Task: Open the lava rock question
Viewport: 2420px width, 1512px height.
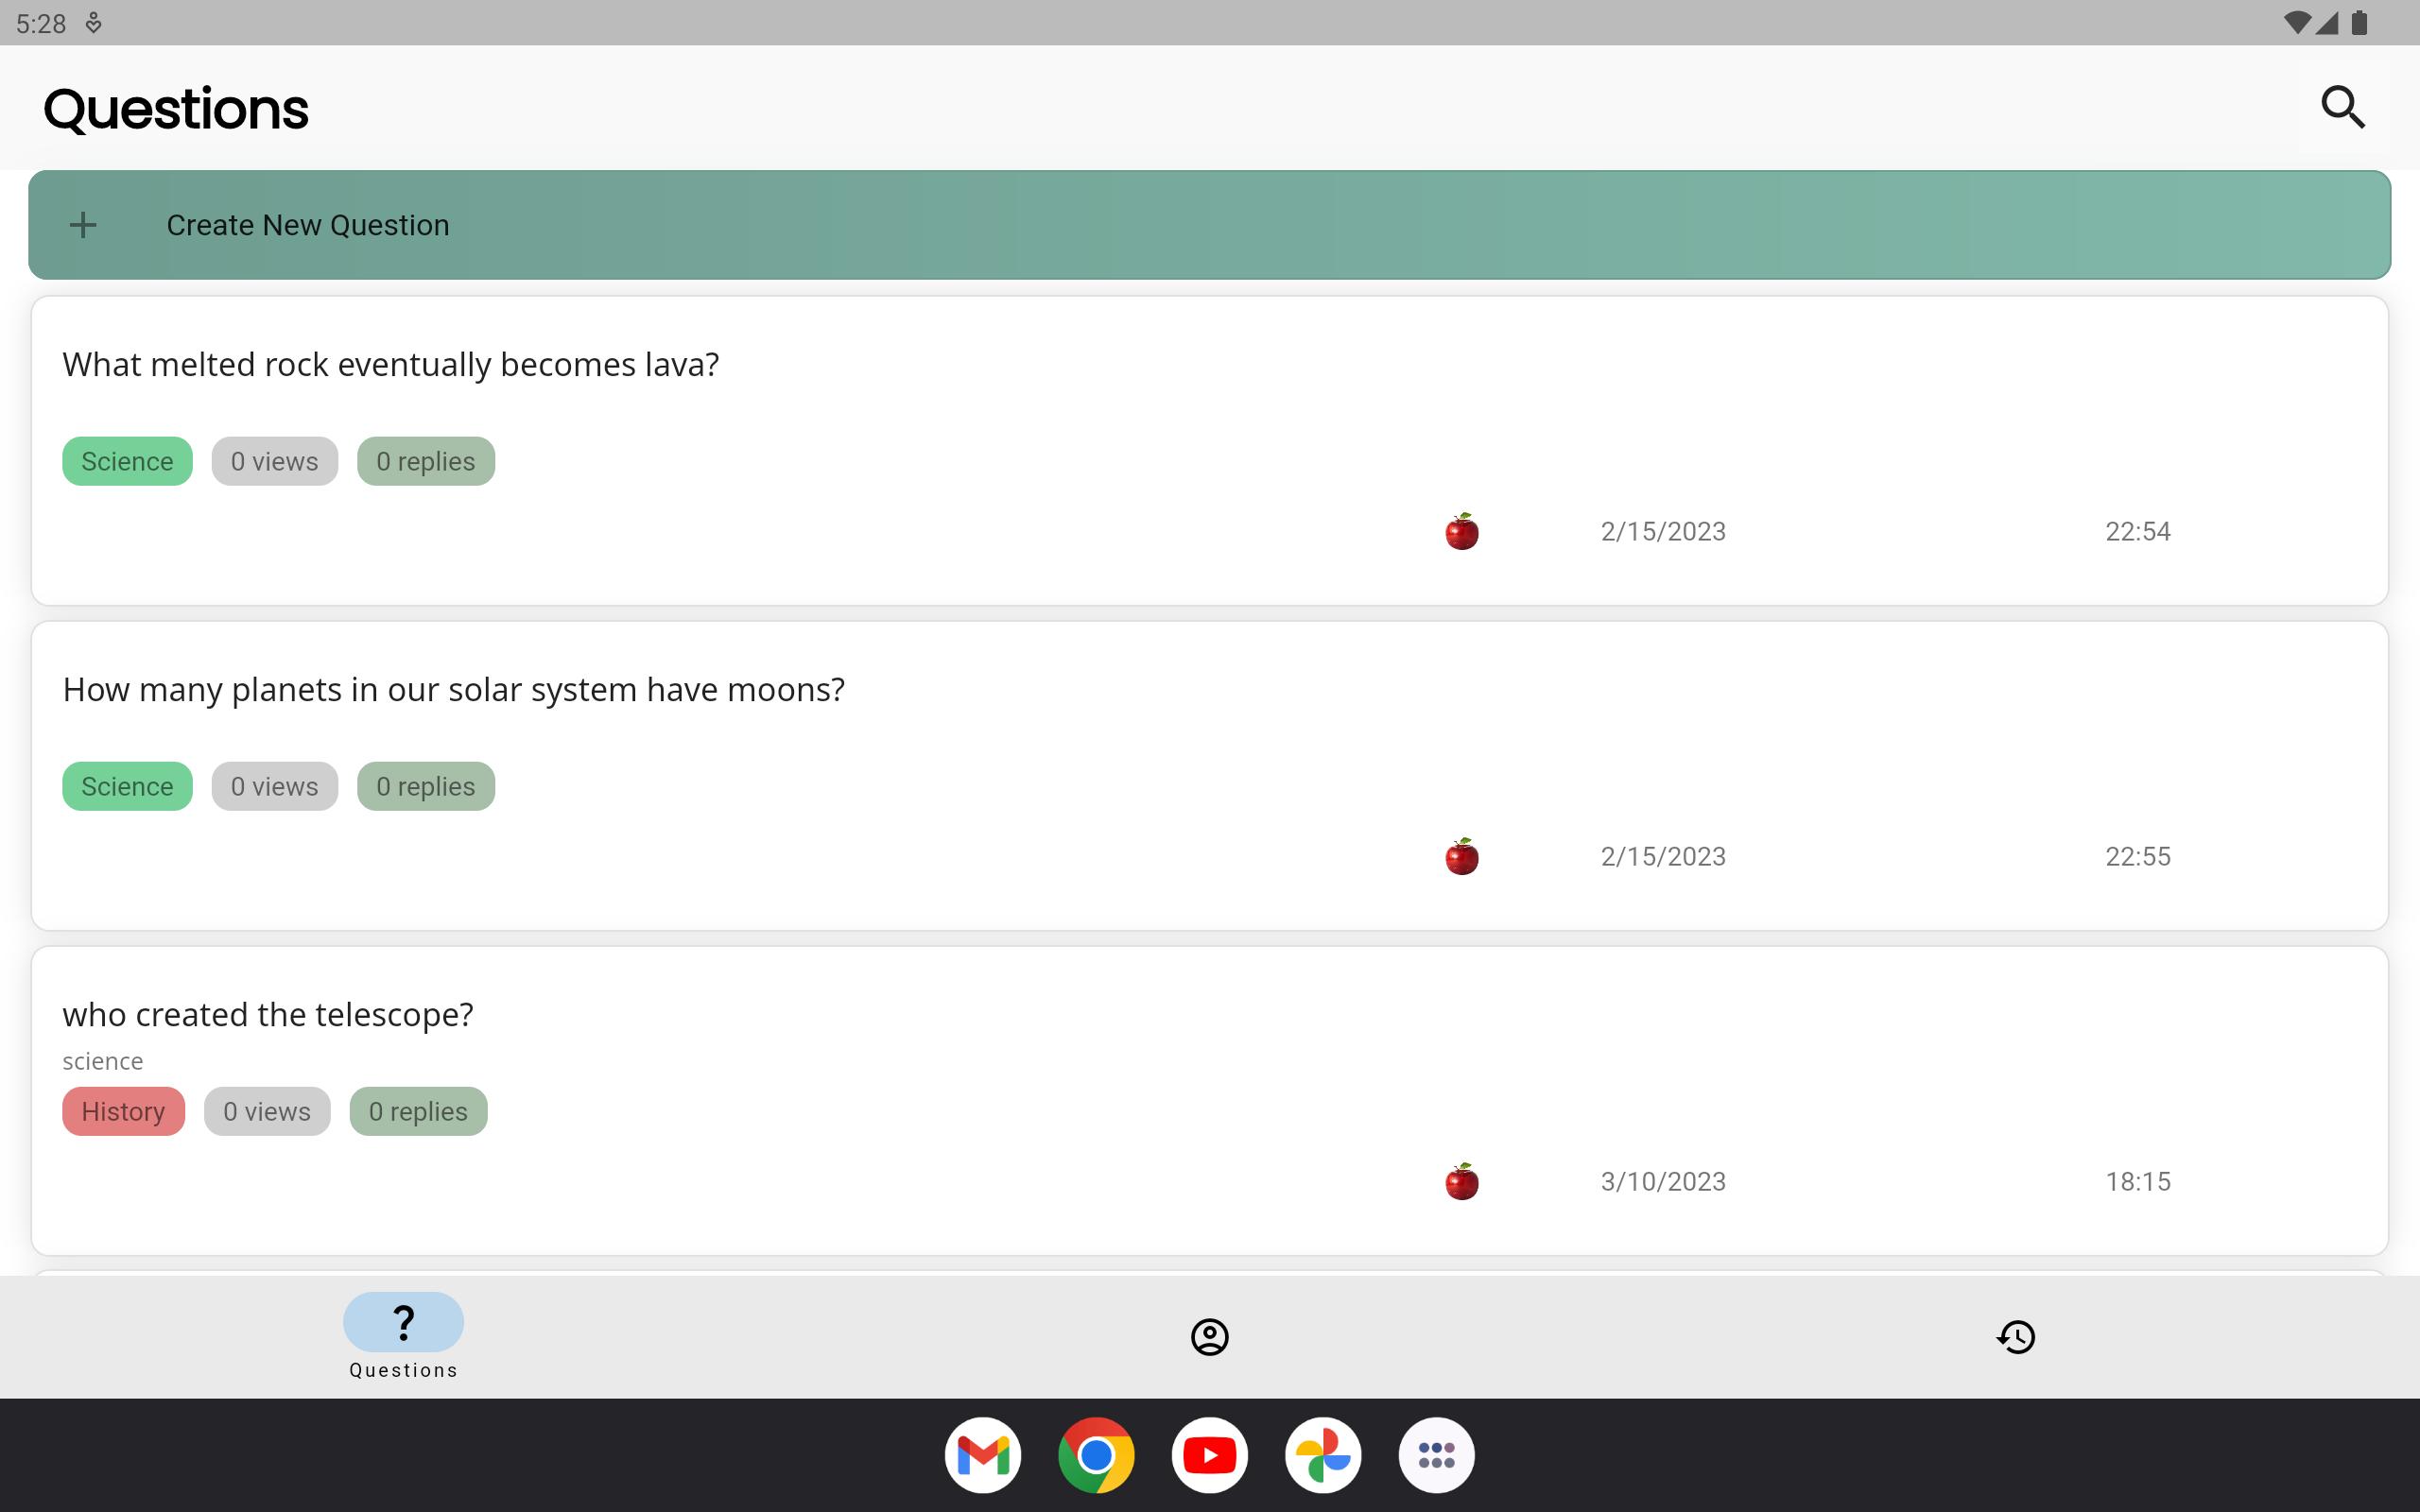Action: (x=391, y=365)
